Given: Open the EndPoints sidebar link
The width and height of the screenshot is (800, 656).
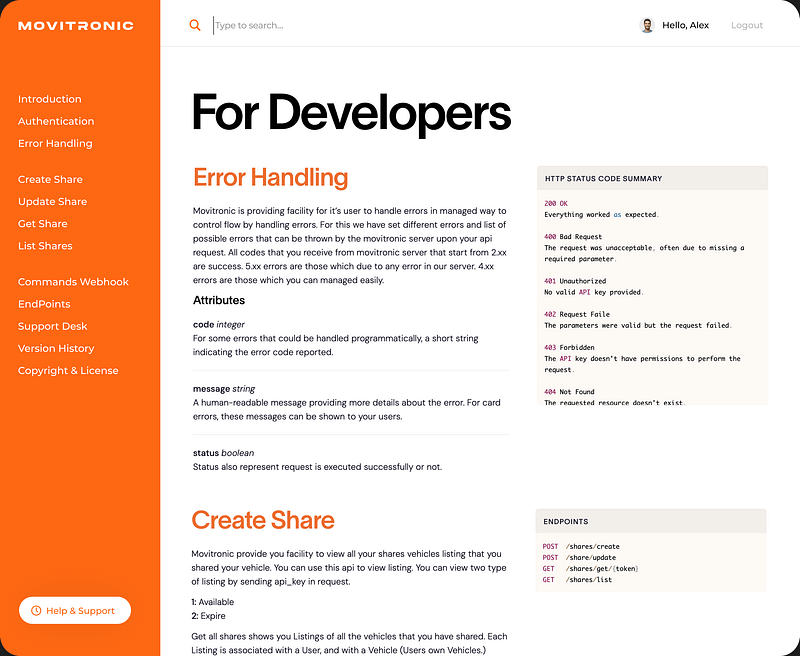Looking at the screenshot, I should [44, 304].
